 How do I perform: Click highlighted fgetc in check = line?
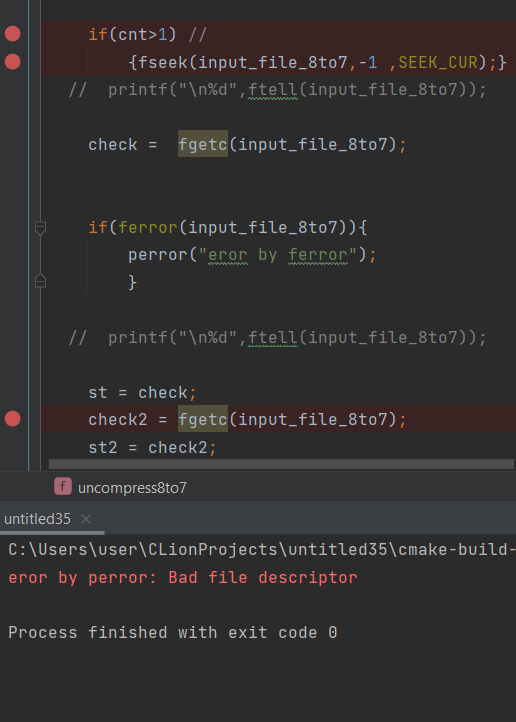click(x=203, y=144)
